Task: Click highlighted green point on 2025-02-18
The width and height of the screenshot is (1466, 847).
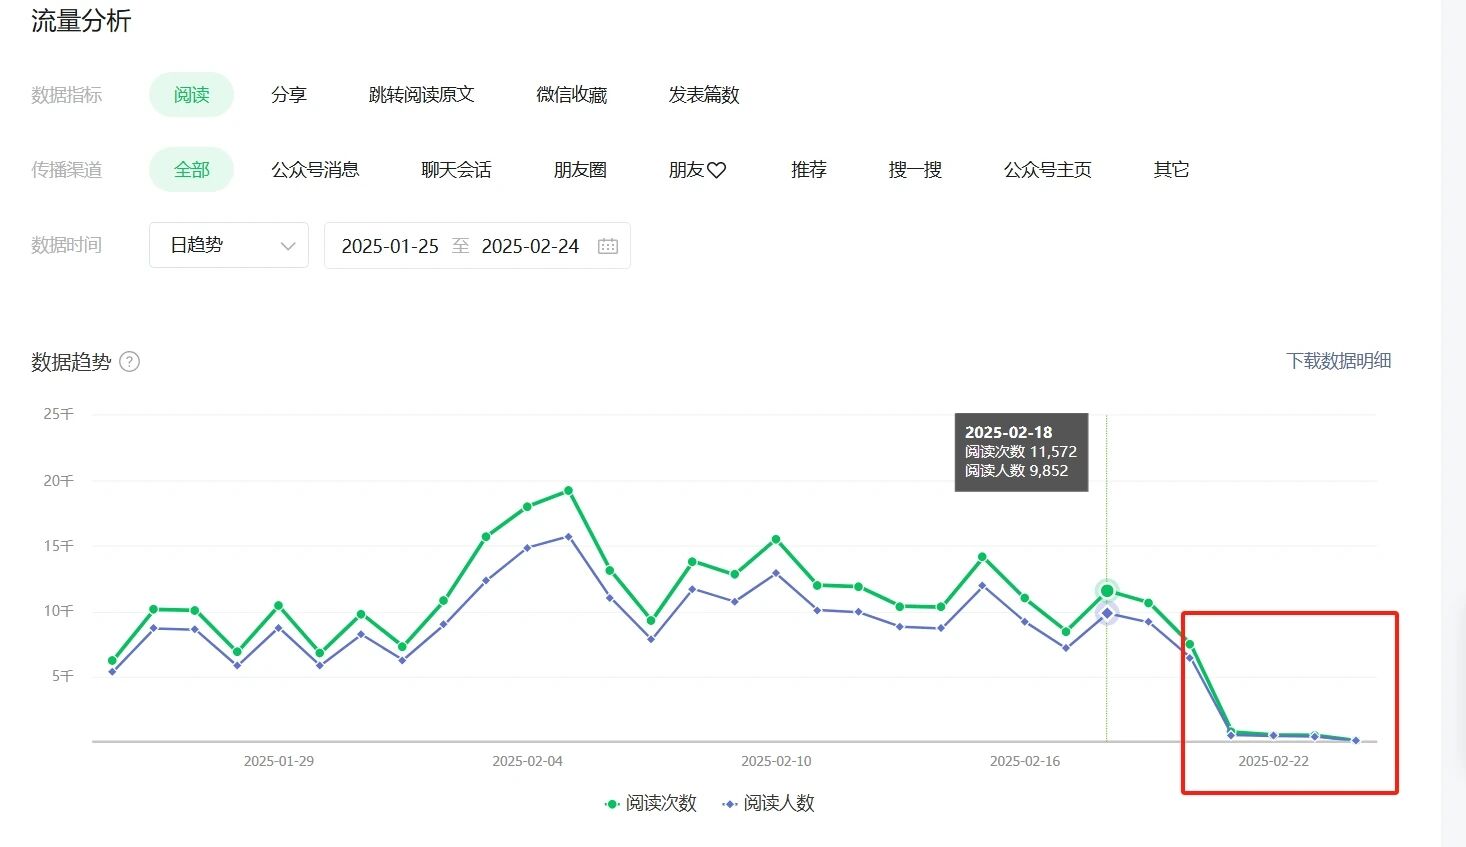Action: coord(1107,591)
